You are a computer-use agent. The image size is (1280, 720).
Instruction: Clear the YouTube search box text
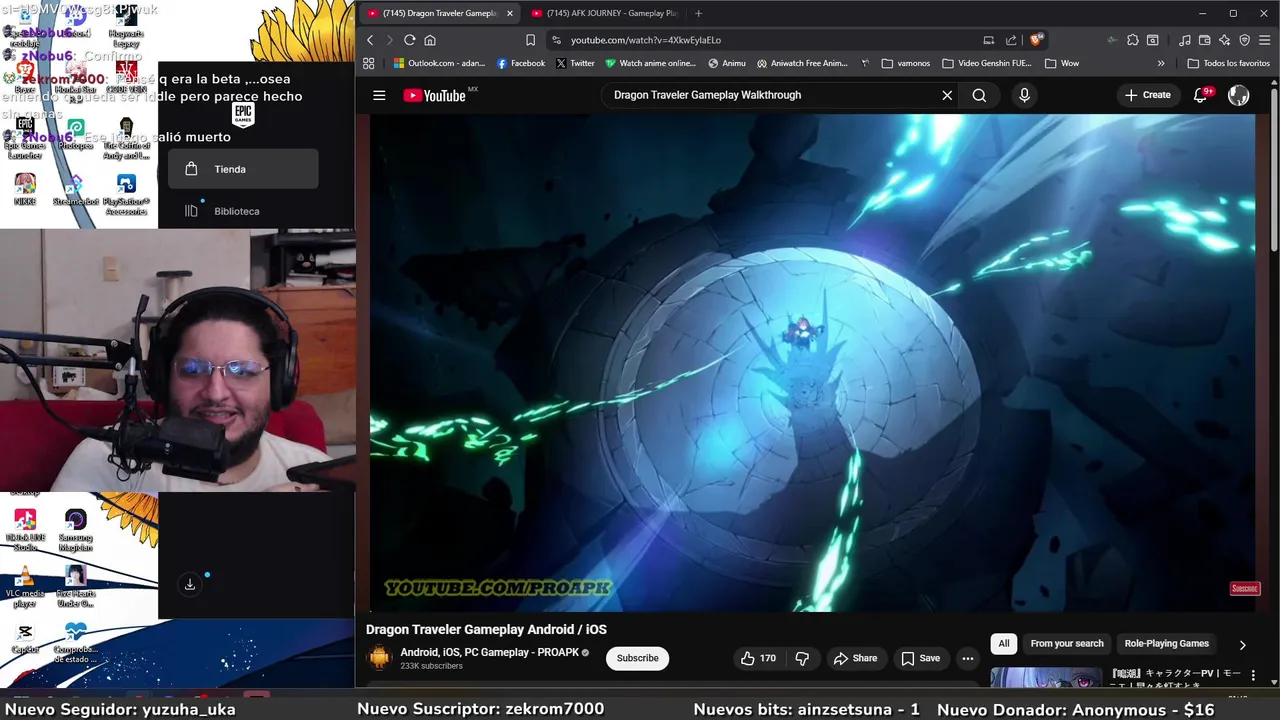[x=947, y=95]
